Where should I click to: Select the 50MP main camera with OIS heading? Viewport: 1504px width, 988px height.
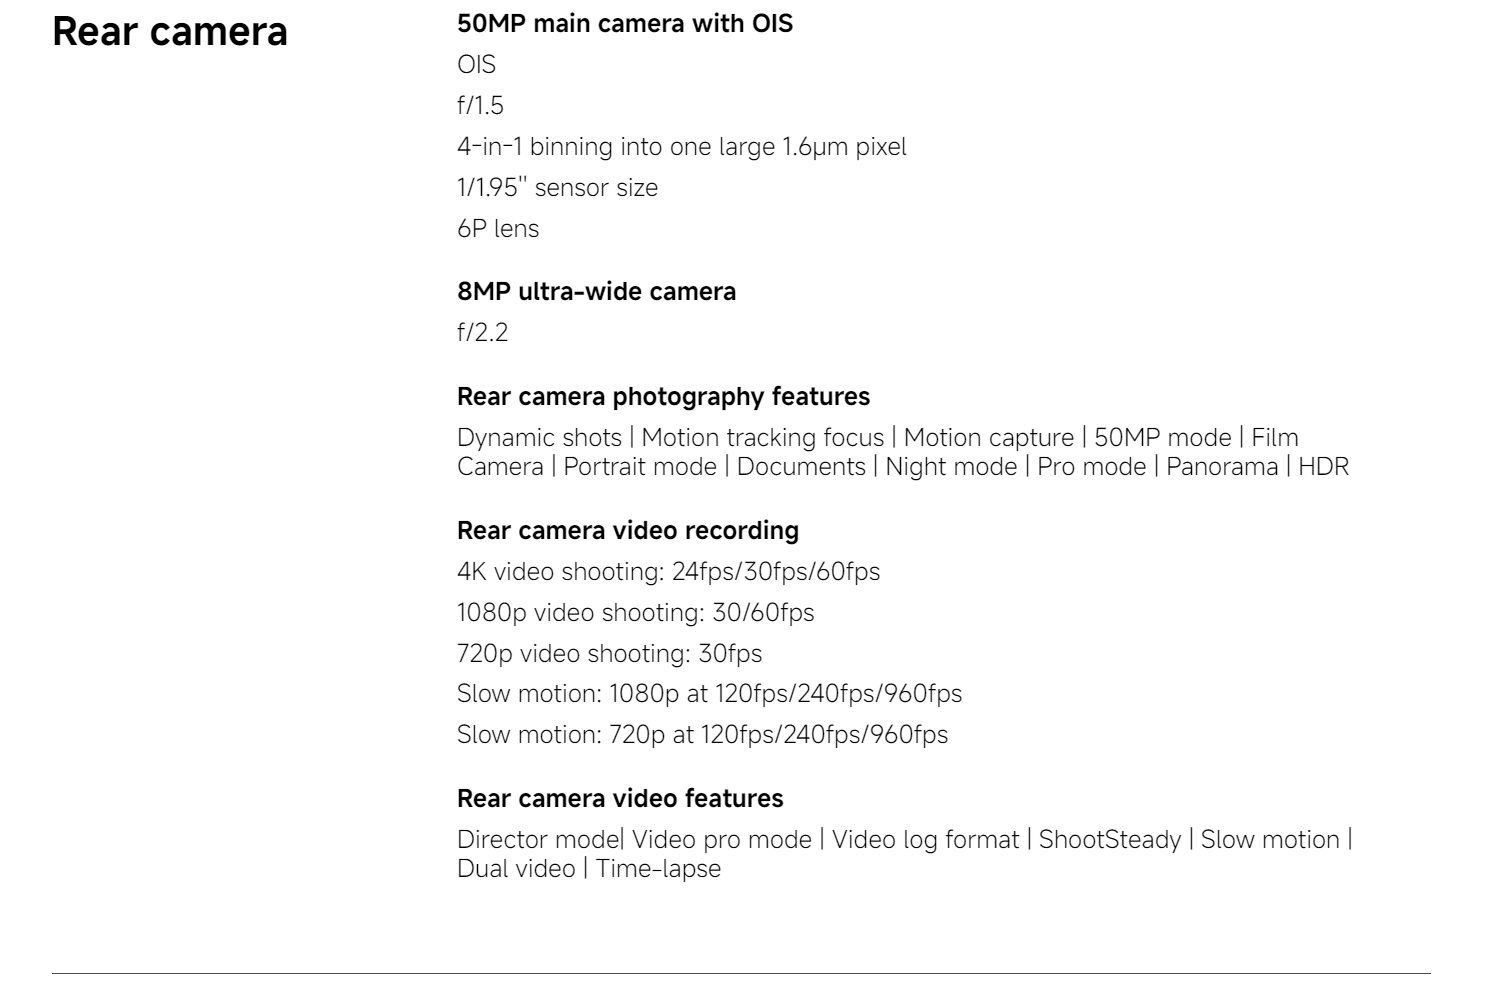pos(625,23)
